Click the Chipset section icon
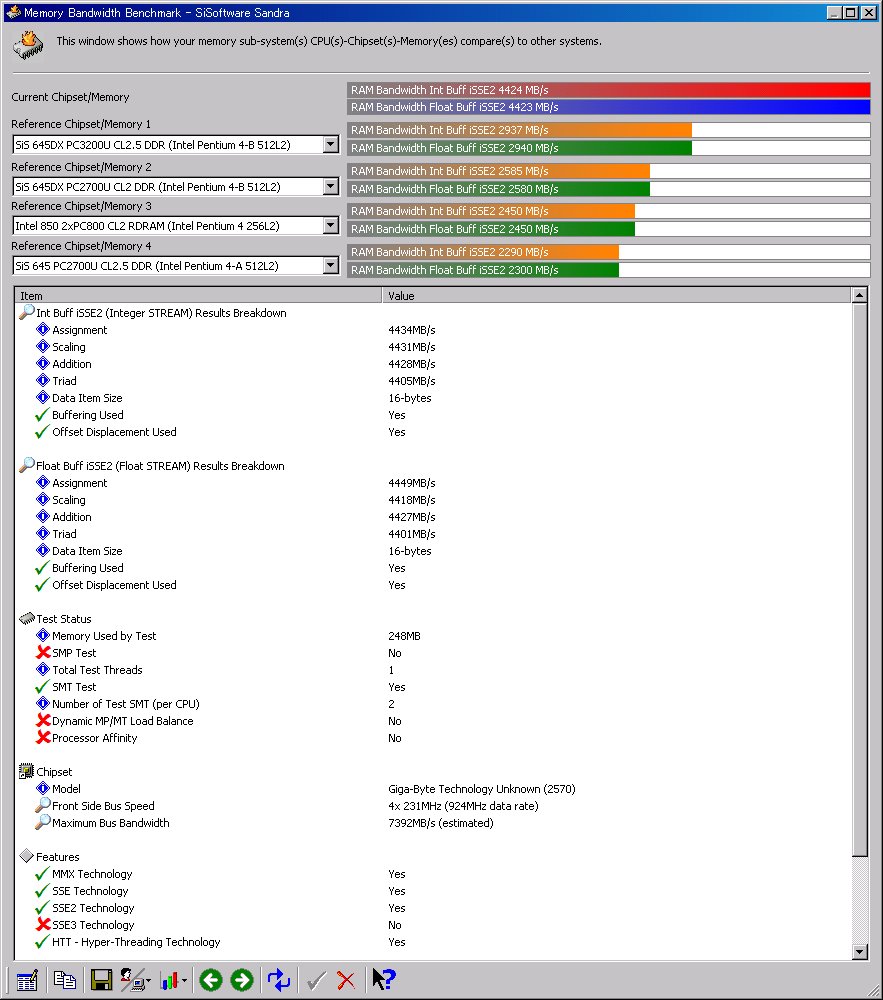 pyautogui.click(x=26, y=771)
